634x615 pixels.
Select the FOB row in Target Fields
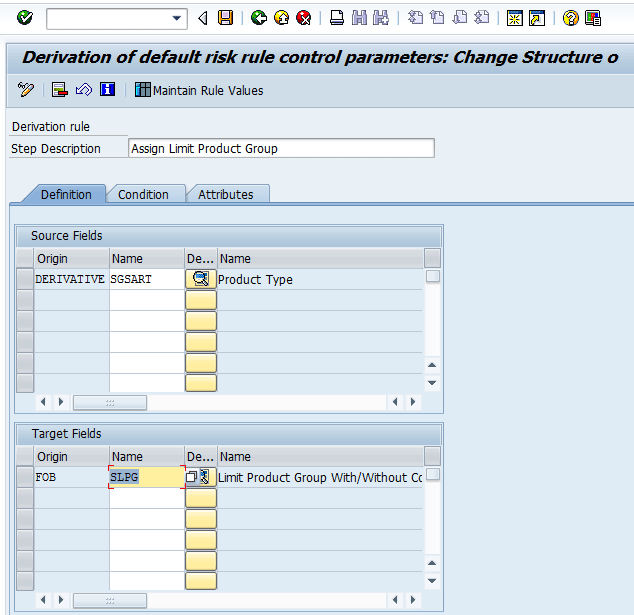(25, 477)
